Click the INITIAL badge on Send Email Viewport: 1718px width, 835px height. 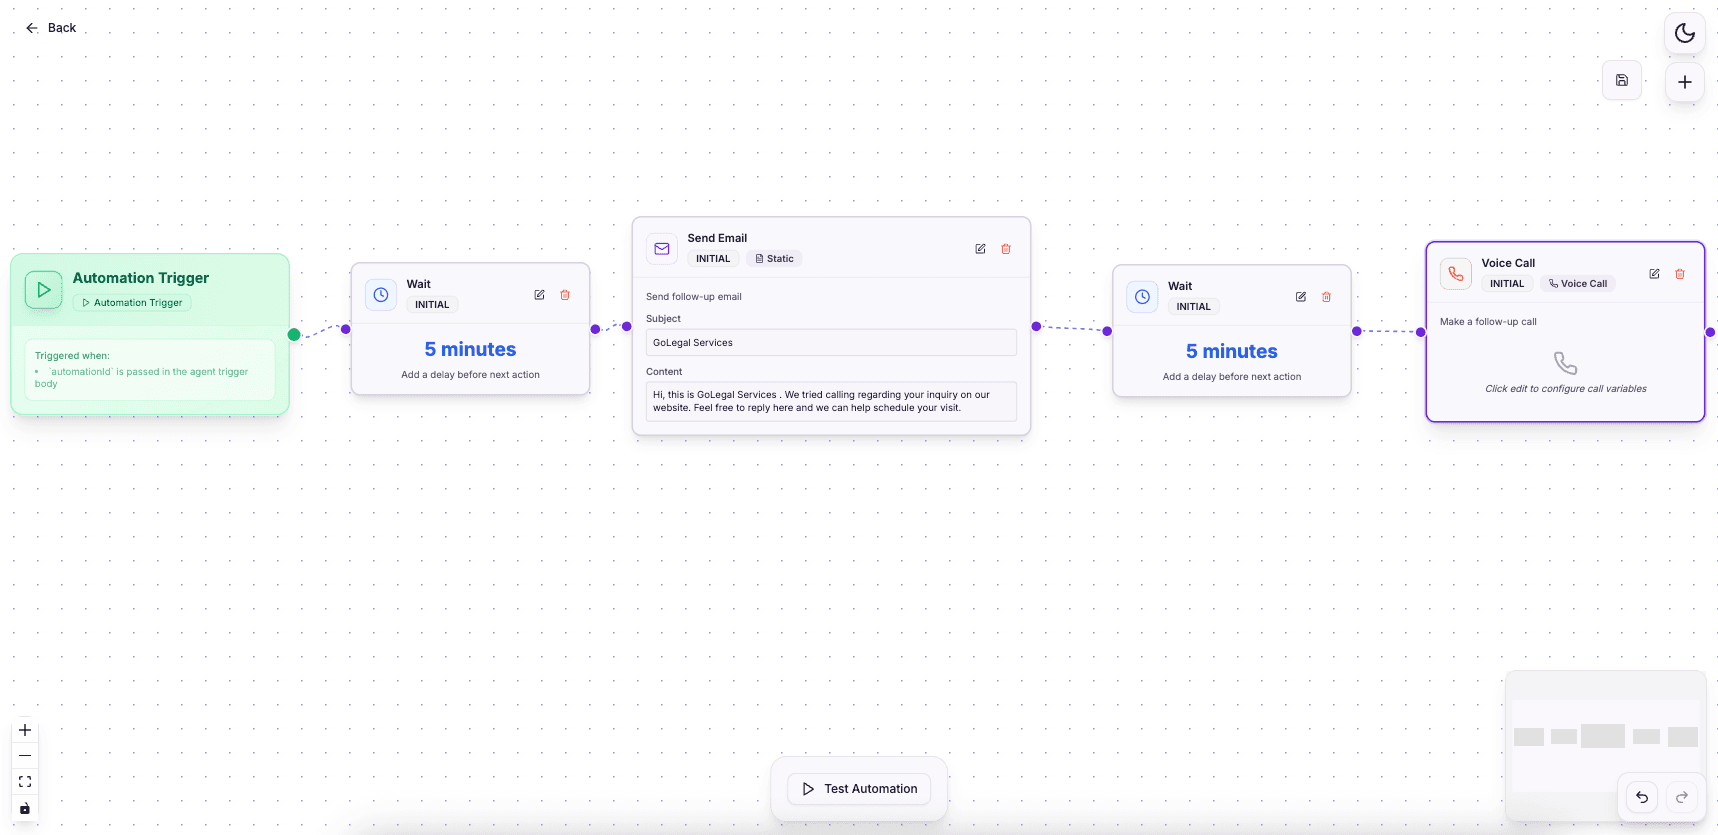pyautogui.click(x=713, y=259)
